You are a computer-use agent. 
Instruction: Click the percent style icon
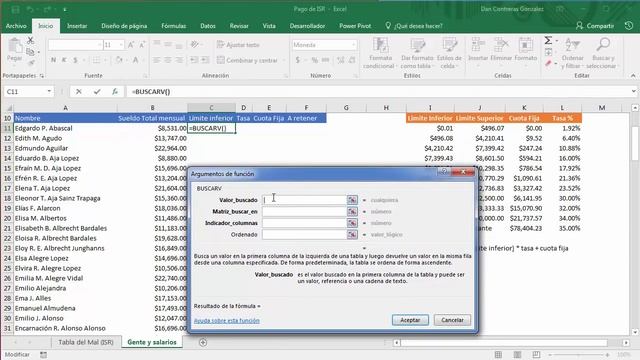[x=314, y=60]
